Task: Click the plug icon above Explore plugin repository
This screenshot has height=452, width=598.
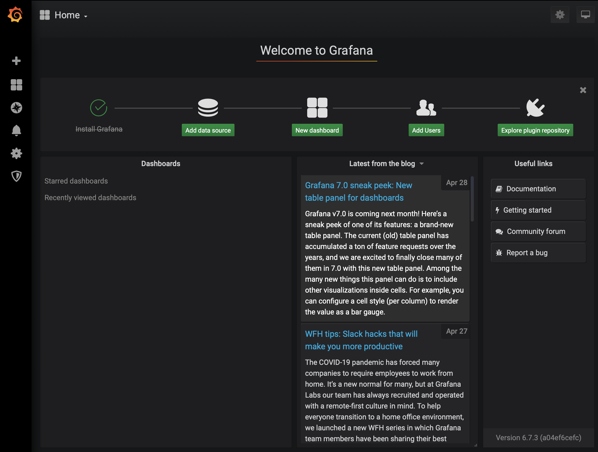Action: 535,108
